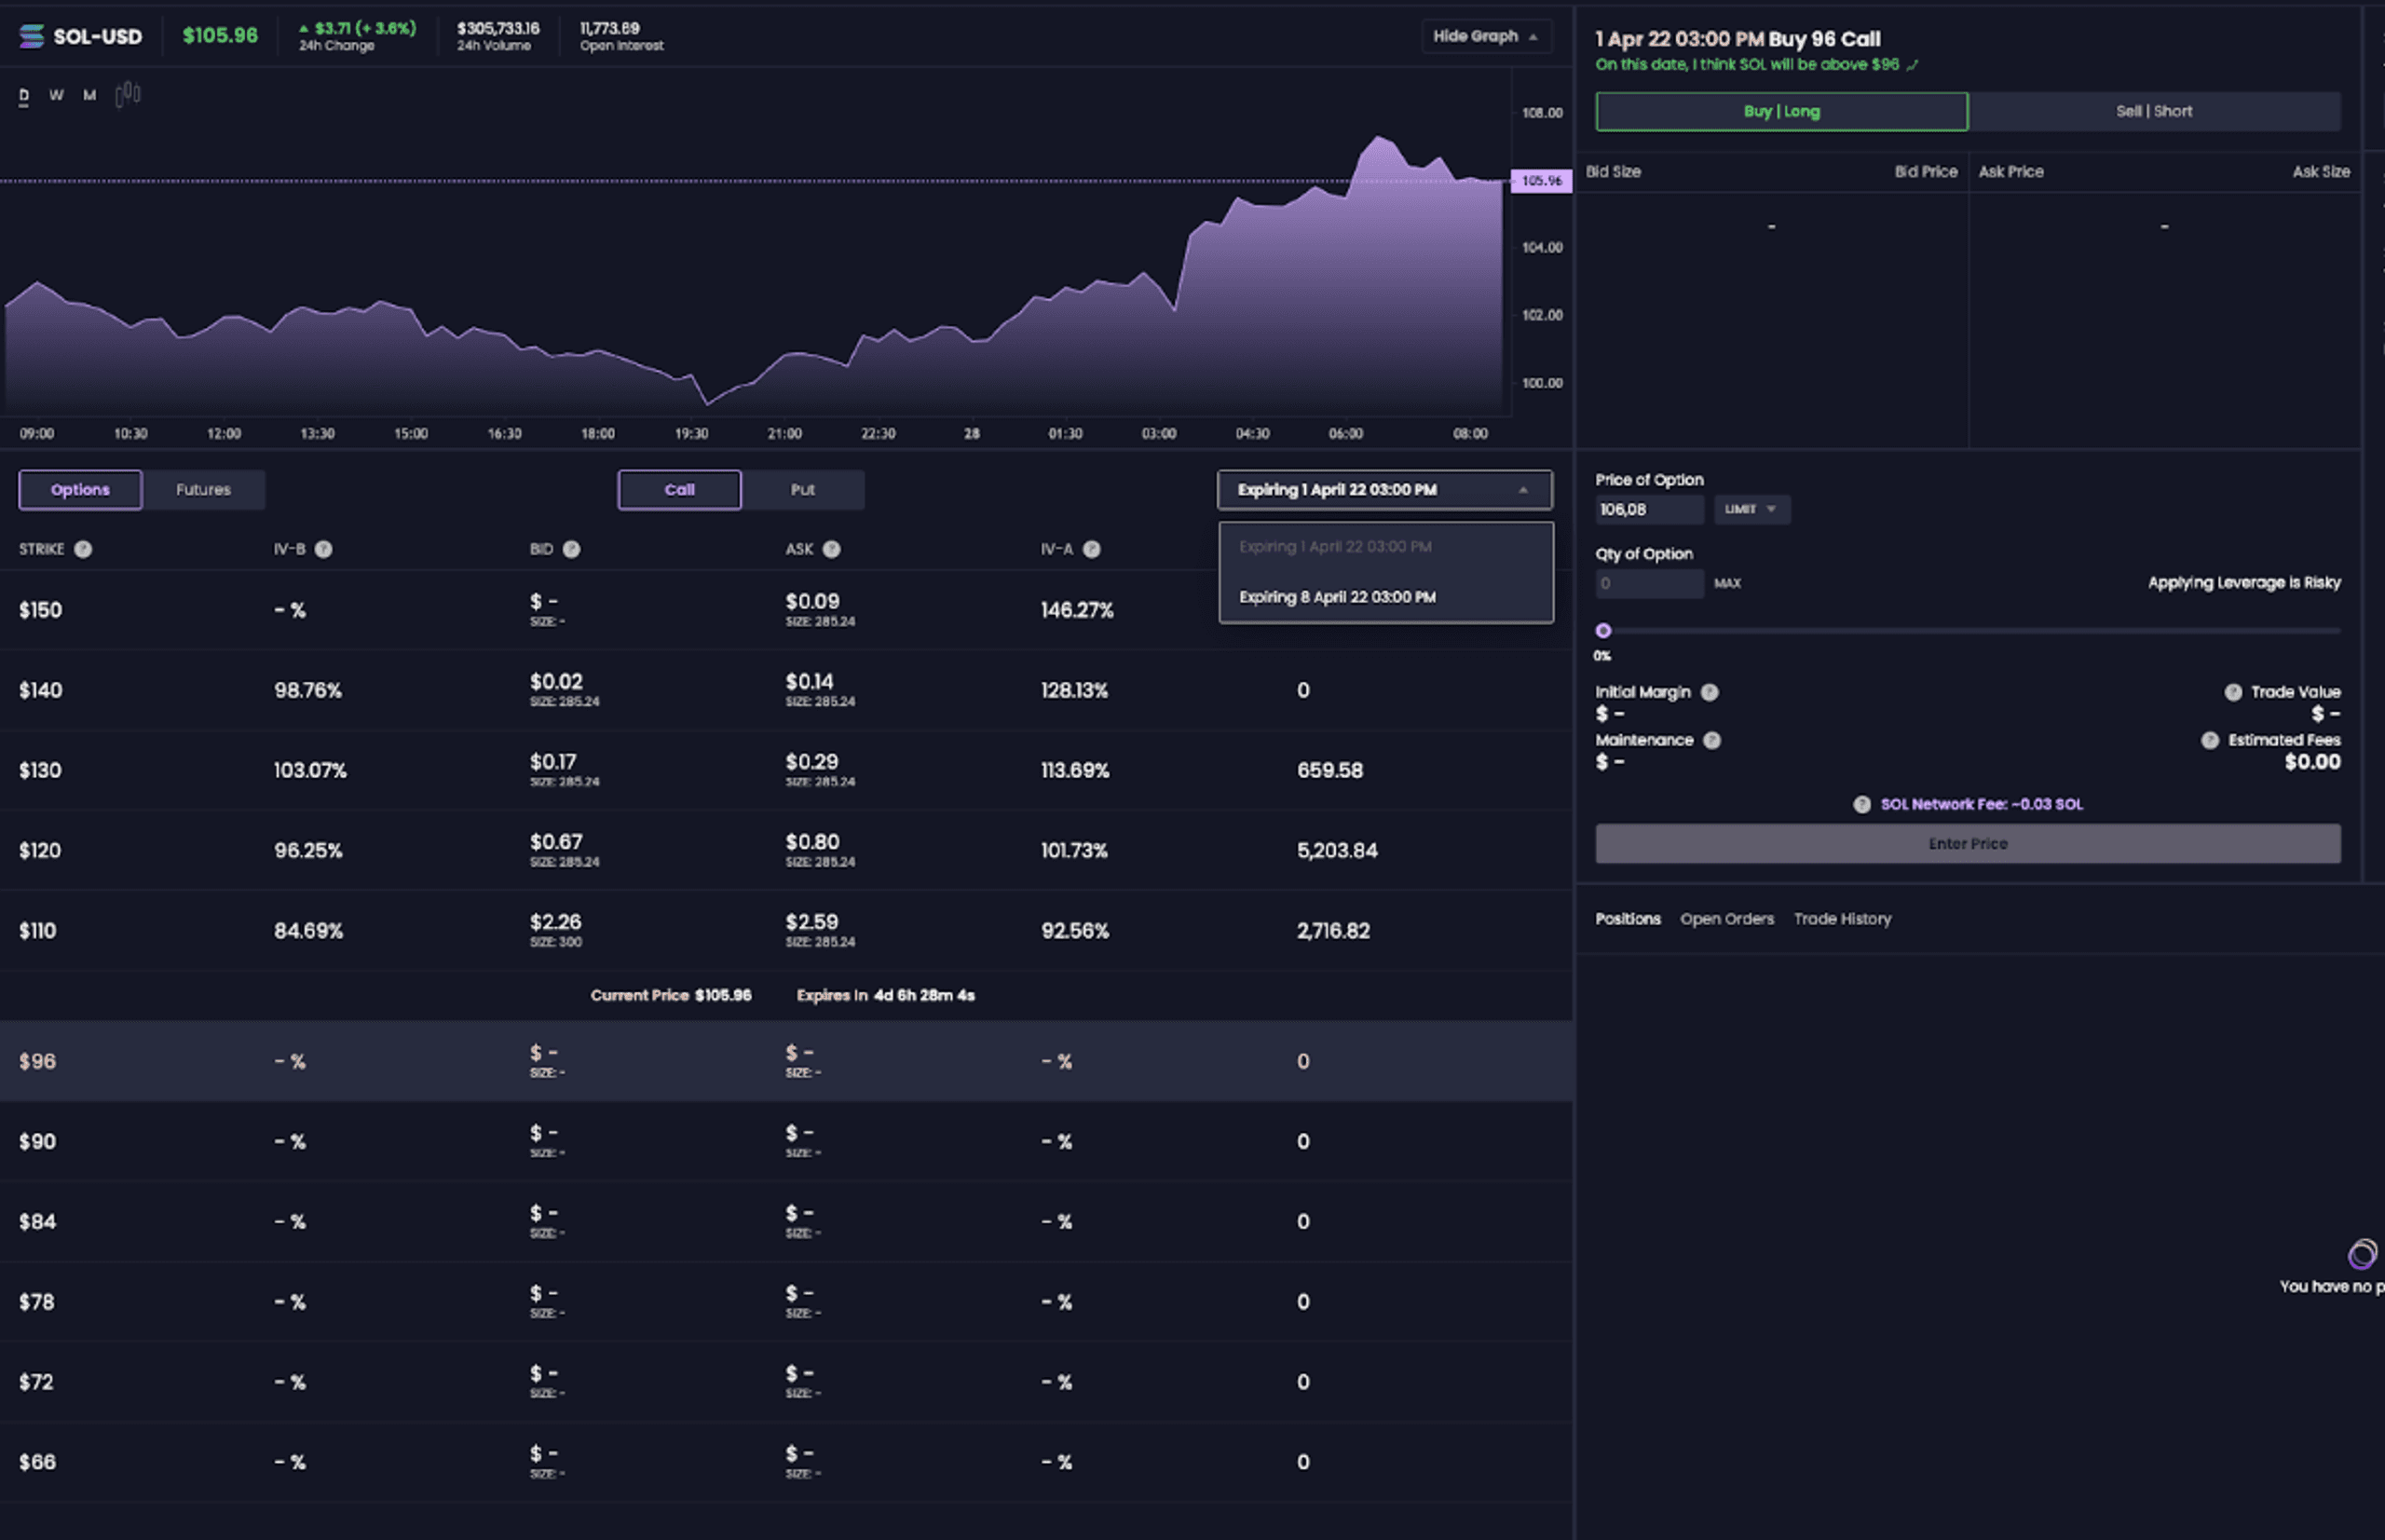Select the $150 strike row
Screen dimensions: 2385x1540
click(786, 610)
